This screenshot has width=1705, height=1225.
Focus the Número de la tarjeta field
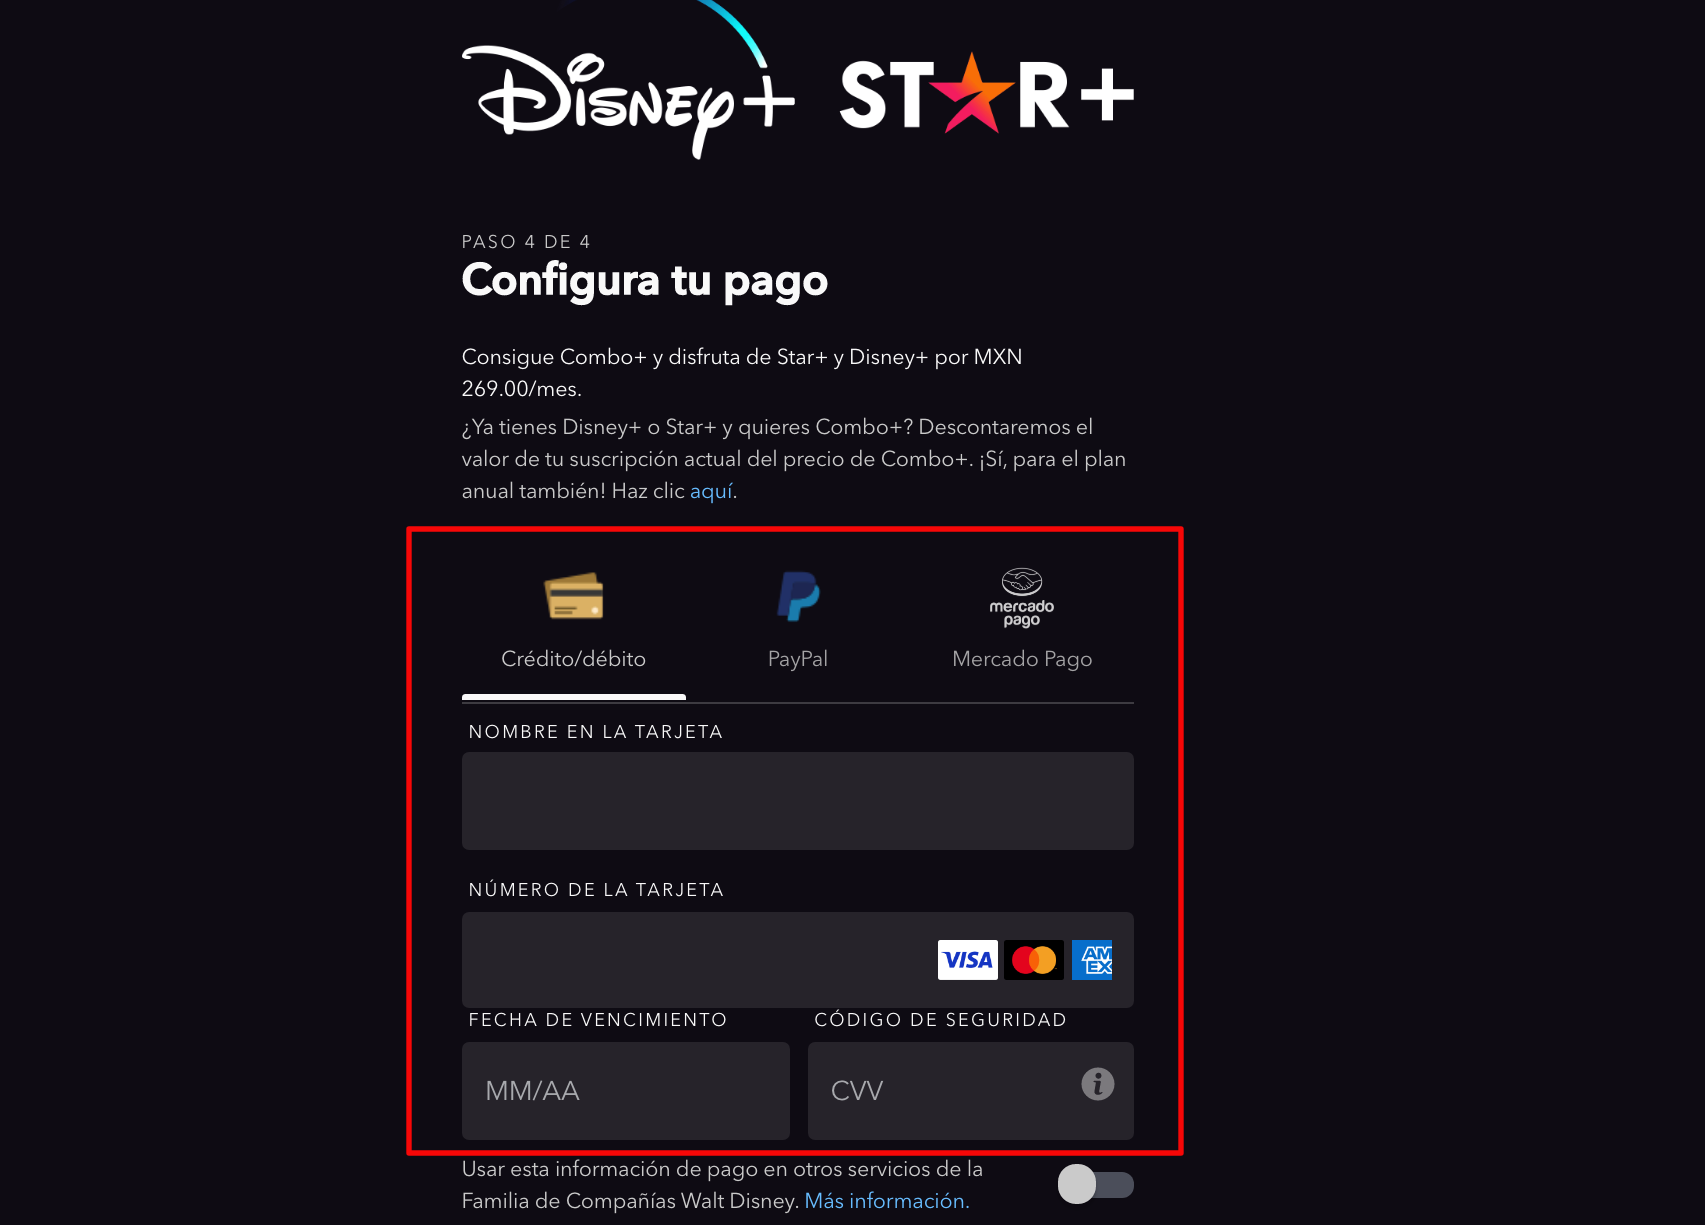coord(798,960)
